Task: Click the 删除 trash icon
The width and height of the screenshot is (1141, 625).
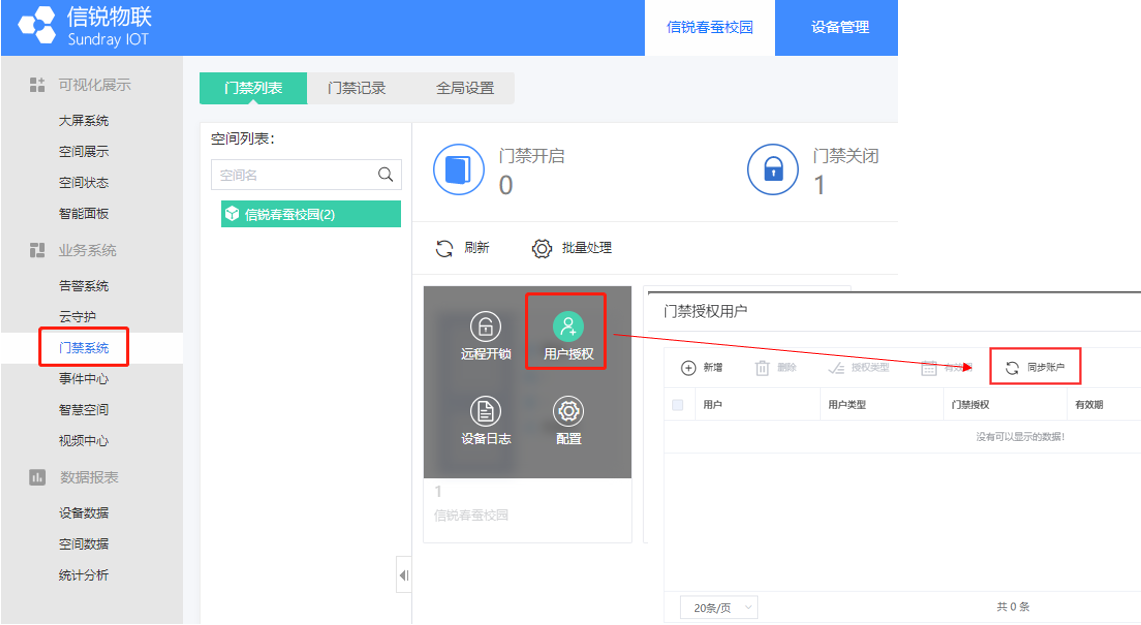Action: pyautogui.click(x=762, y=368)
